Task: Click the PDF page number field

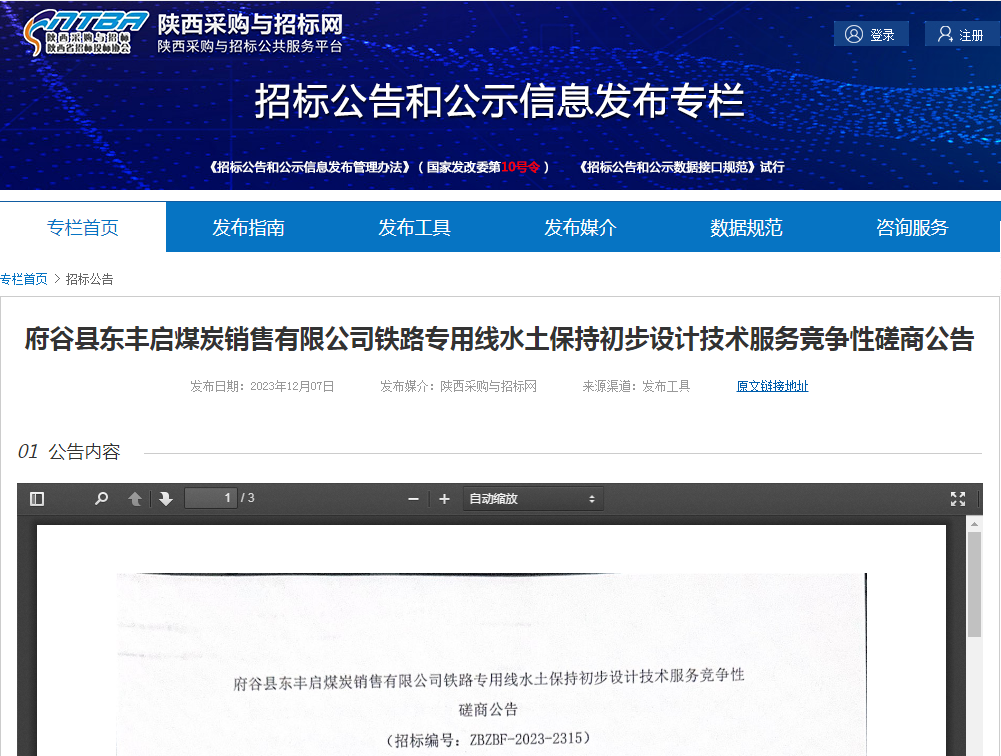Action: point(211,498)
